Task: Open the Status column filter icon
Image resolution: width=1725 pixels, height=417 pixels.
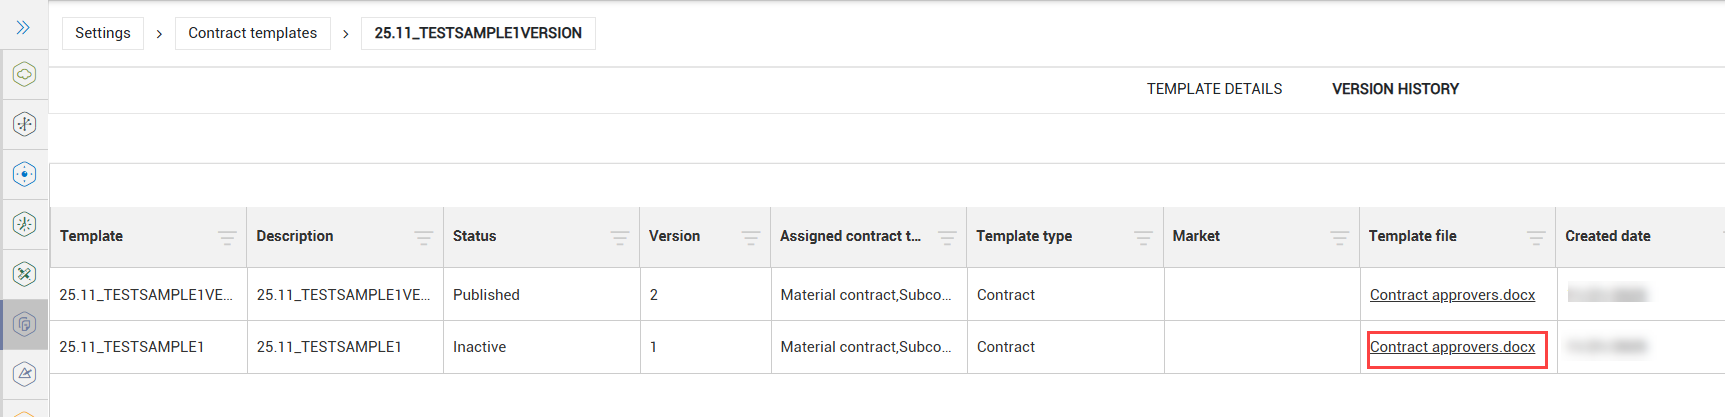Action: tap(620, 237)
